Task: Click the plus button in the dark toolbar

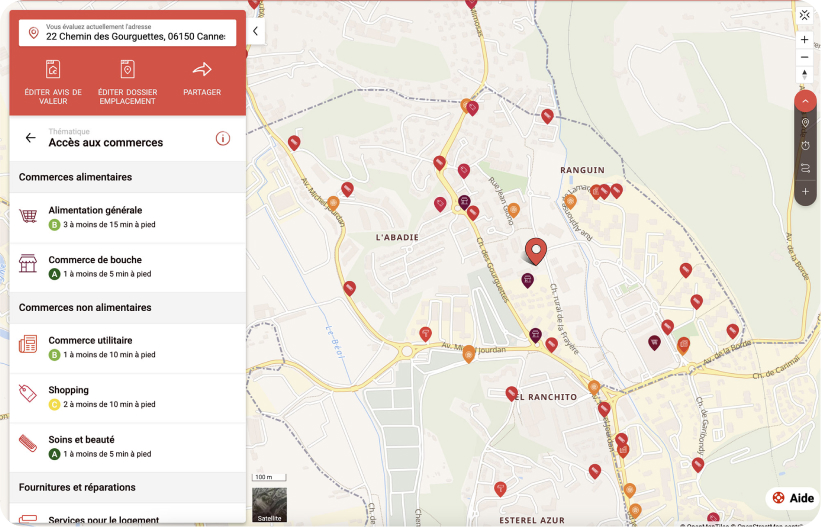Action: tap(805, 191)
